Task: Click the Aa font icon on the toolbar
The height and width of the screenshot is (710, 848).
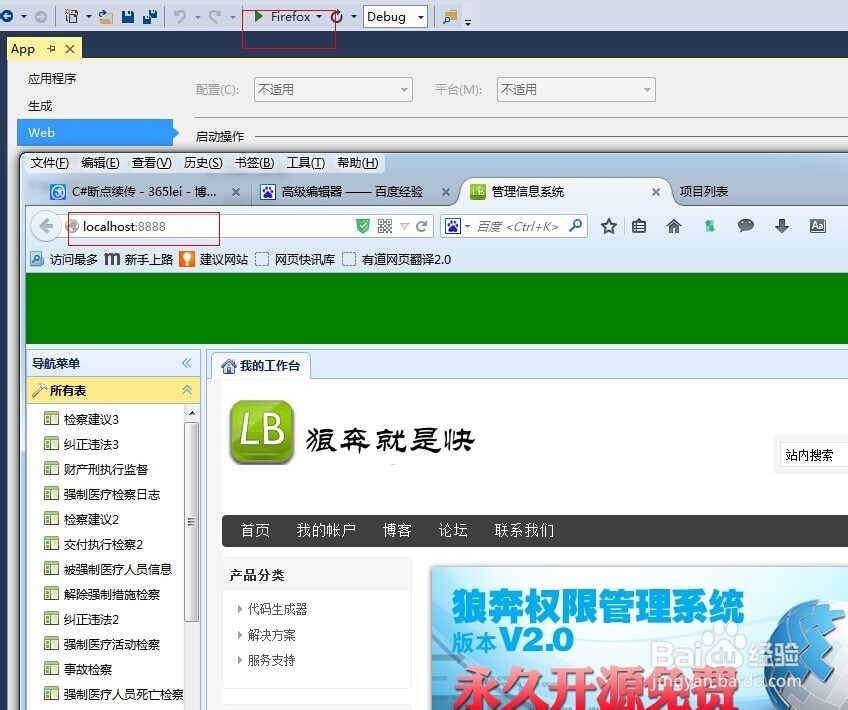Action: pyautogui.click(x=818, y=227)
